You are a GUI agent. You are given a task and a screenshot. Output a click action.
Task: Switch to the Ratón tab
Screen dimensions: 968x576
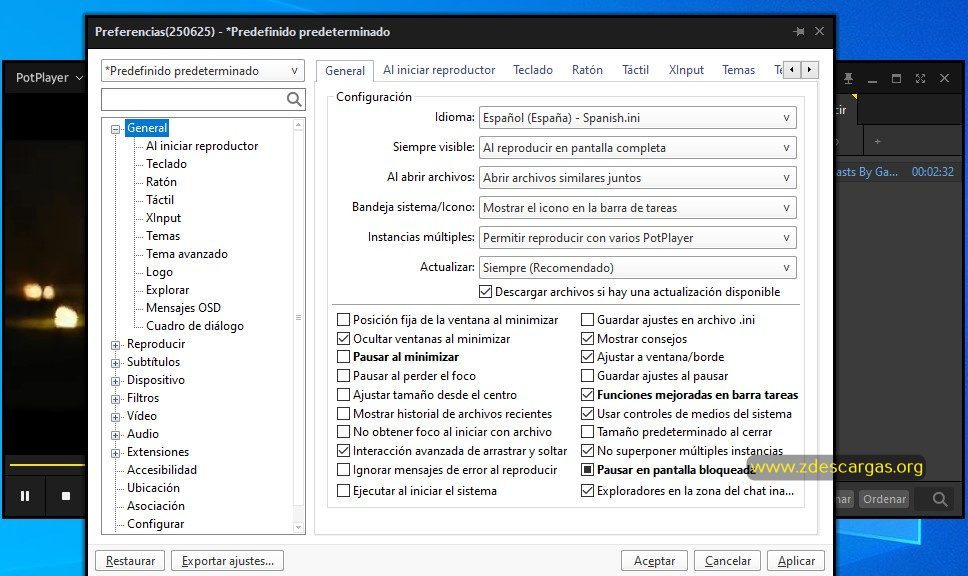pos(587,70)
